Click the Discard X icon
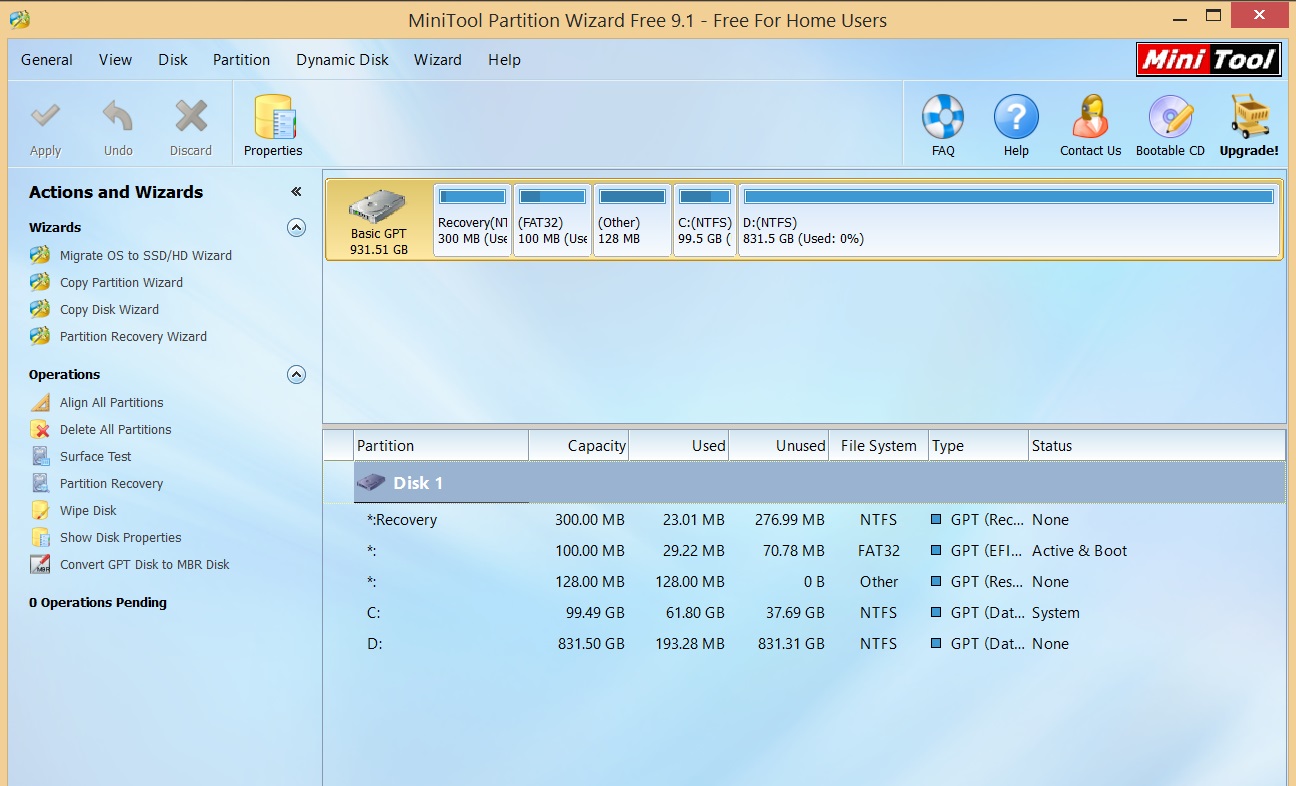The width and height of the screenshot is (1296, 786). pos(191,116)
